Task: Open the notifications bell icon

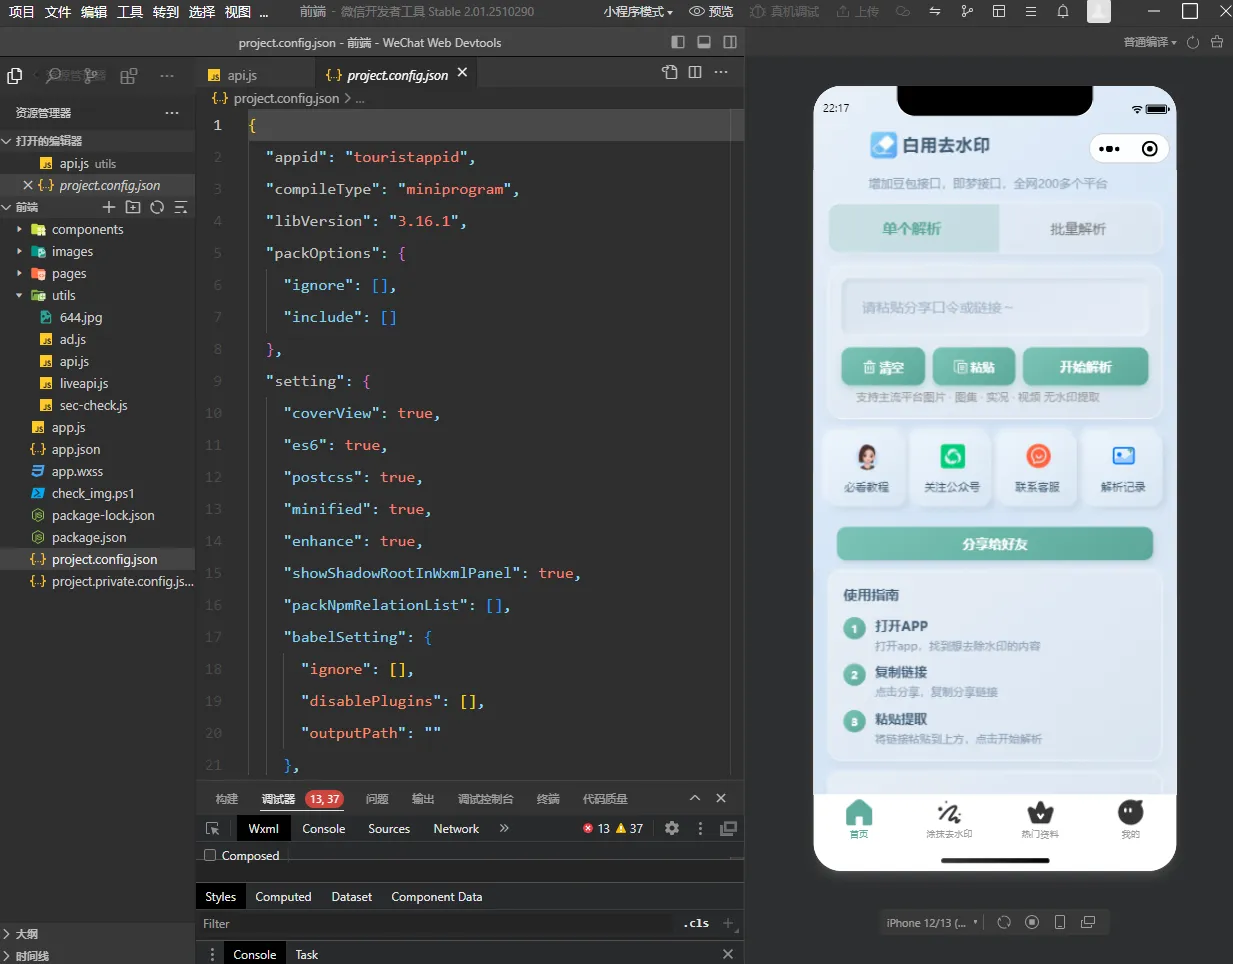Action: point(1063,12)
